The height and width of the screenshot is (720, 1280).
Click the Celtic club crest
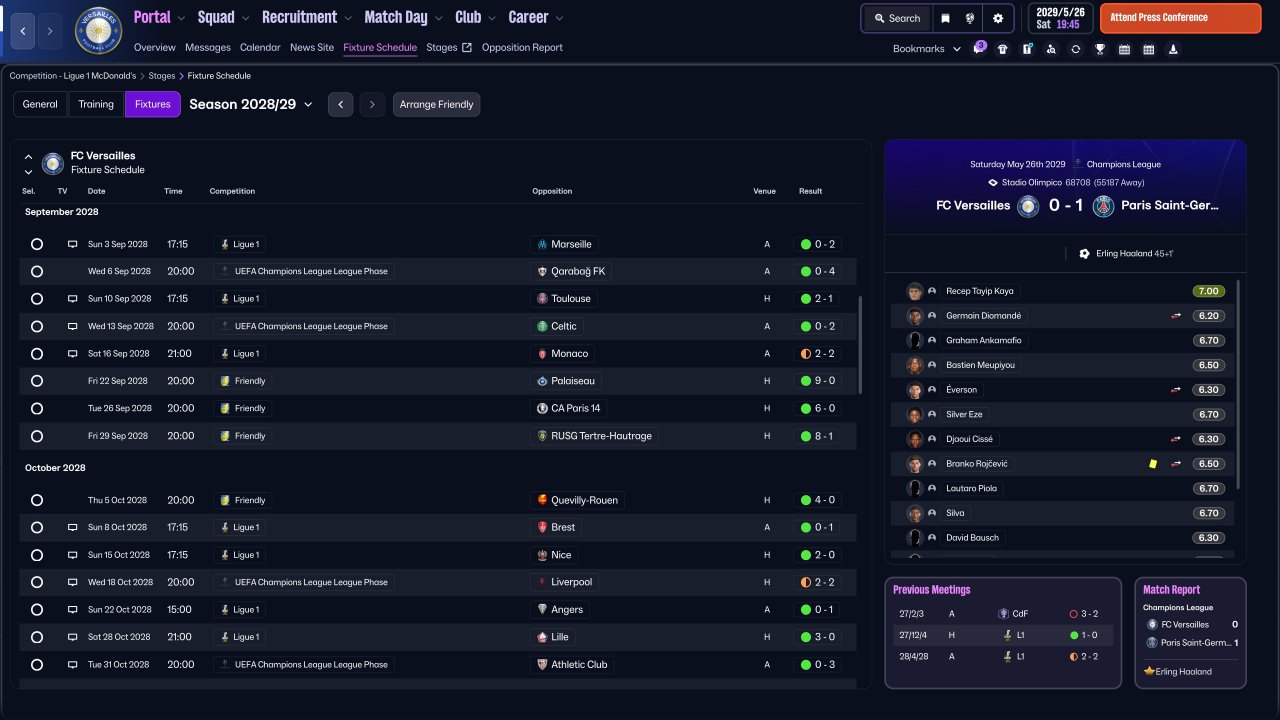(x=542, y=326)
